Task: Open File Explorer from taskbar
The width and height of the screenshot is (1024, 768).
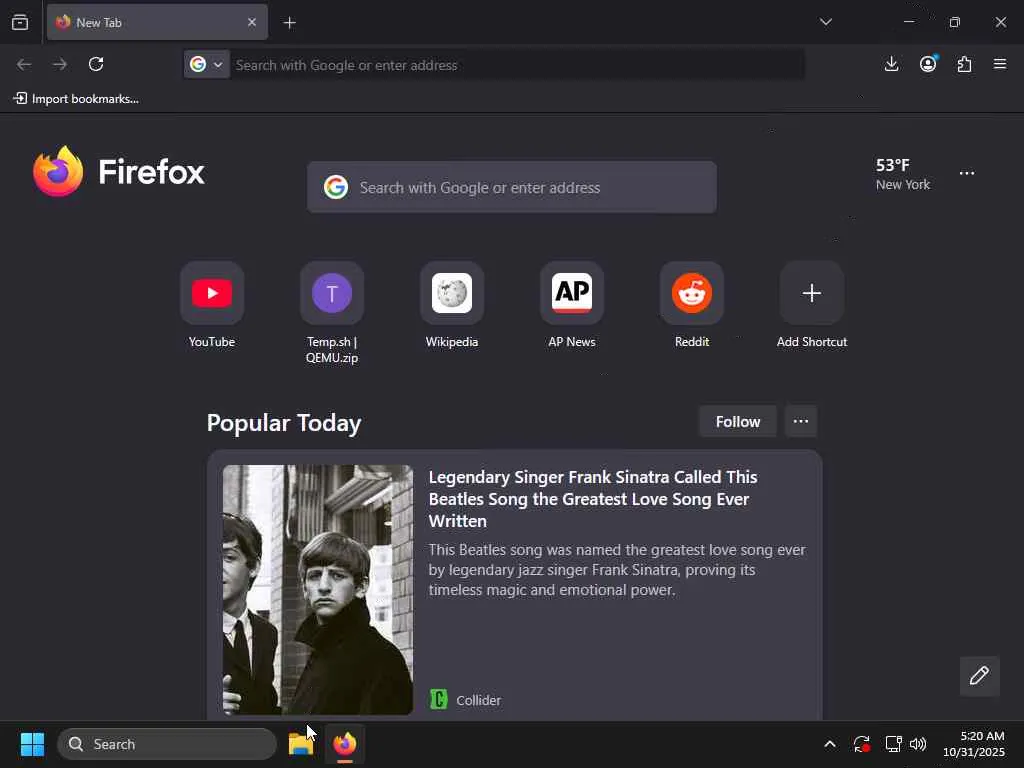Action: 301,744
